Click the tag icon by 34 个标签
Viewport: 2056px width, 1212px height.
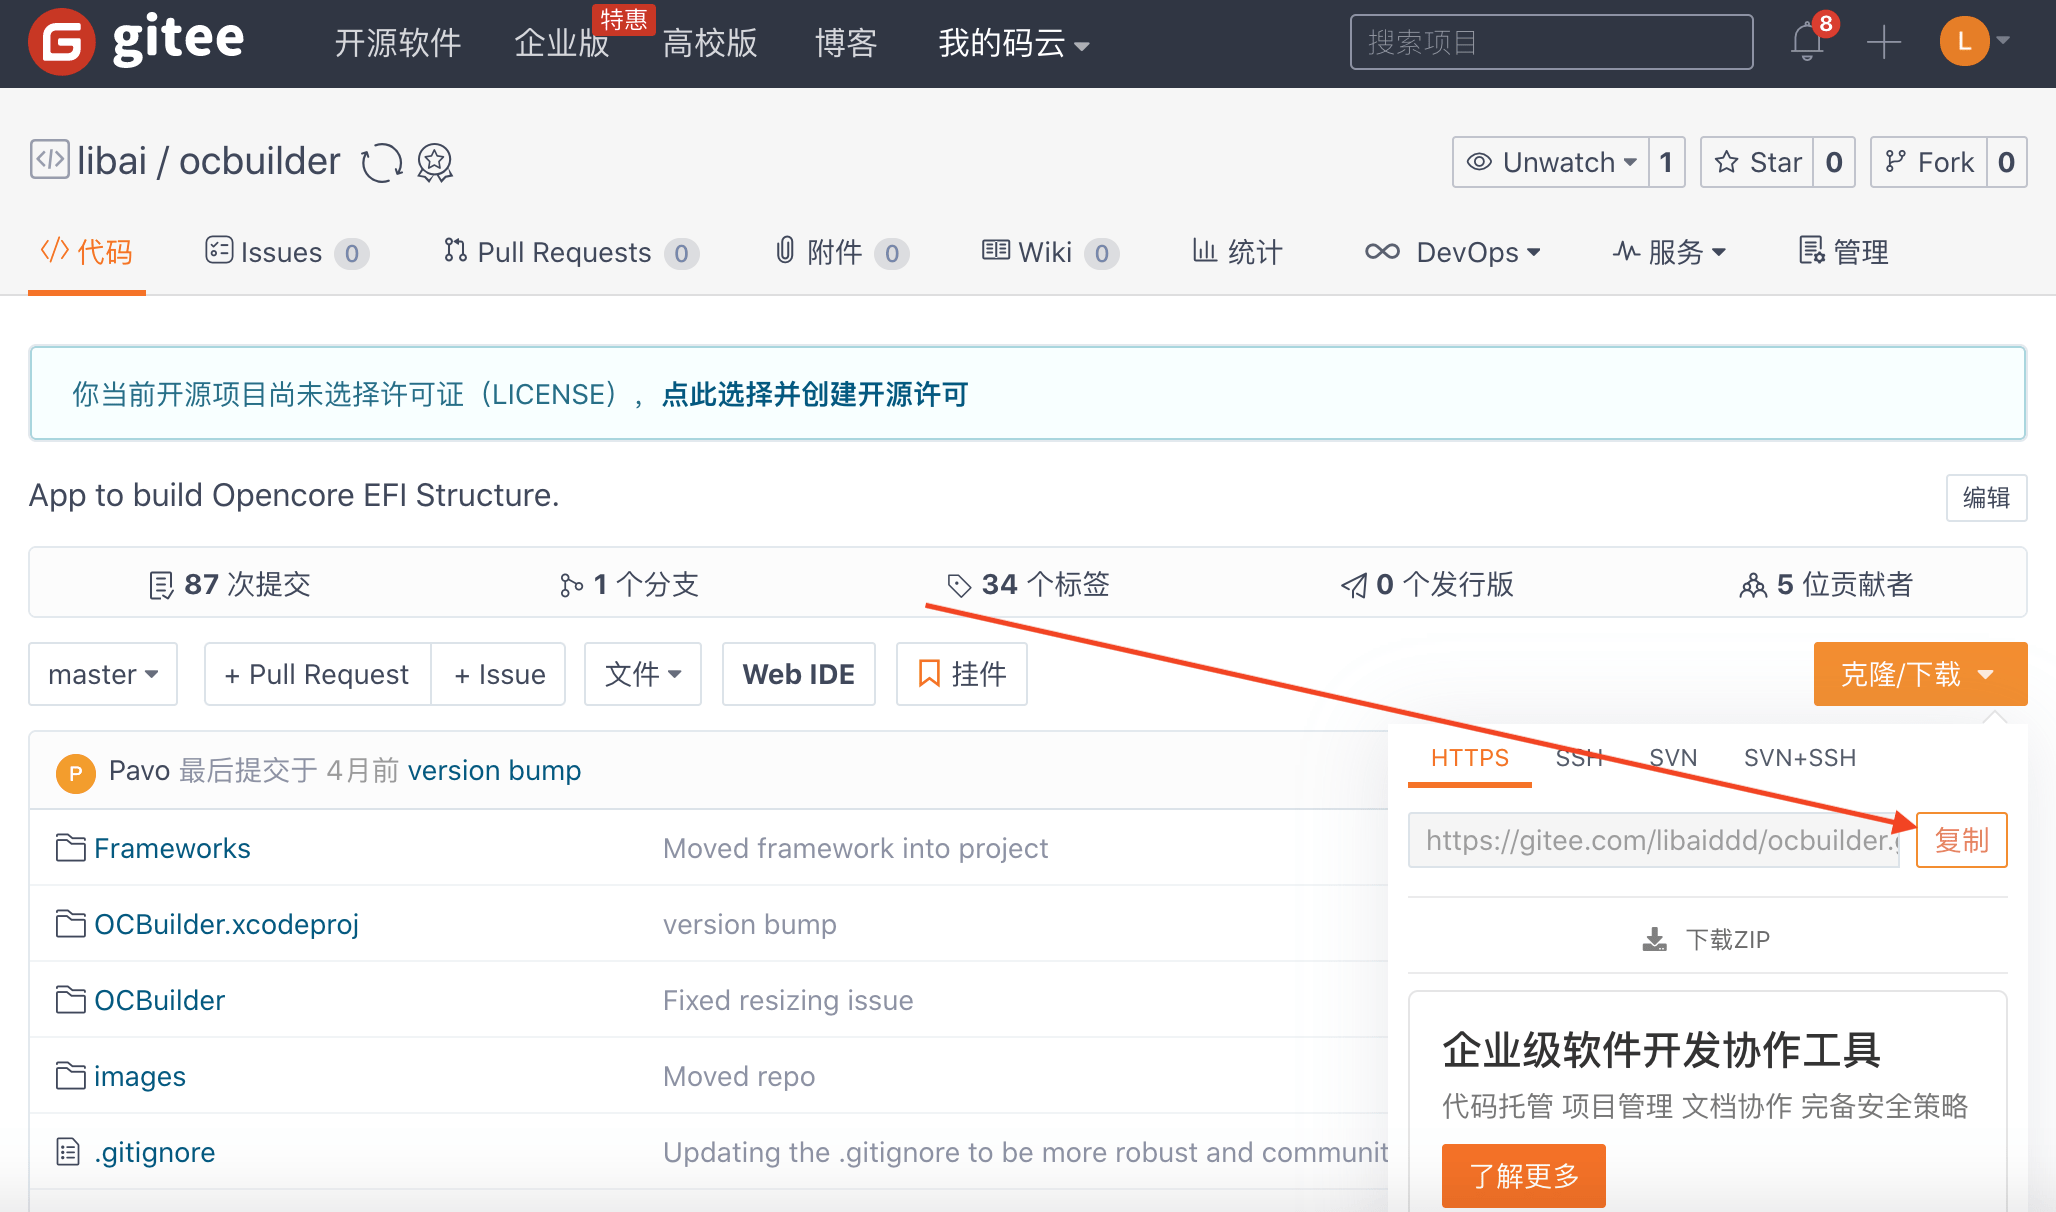[959, 585]
